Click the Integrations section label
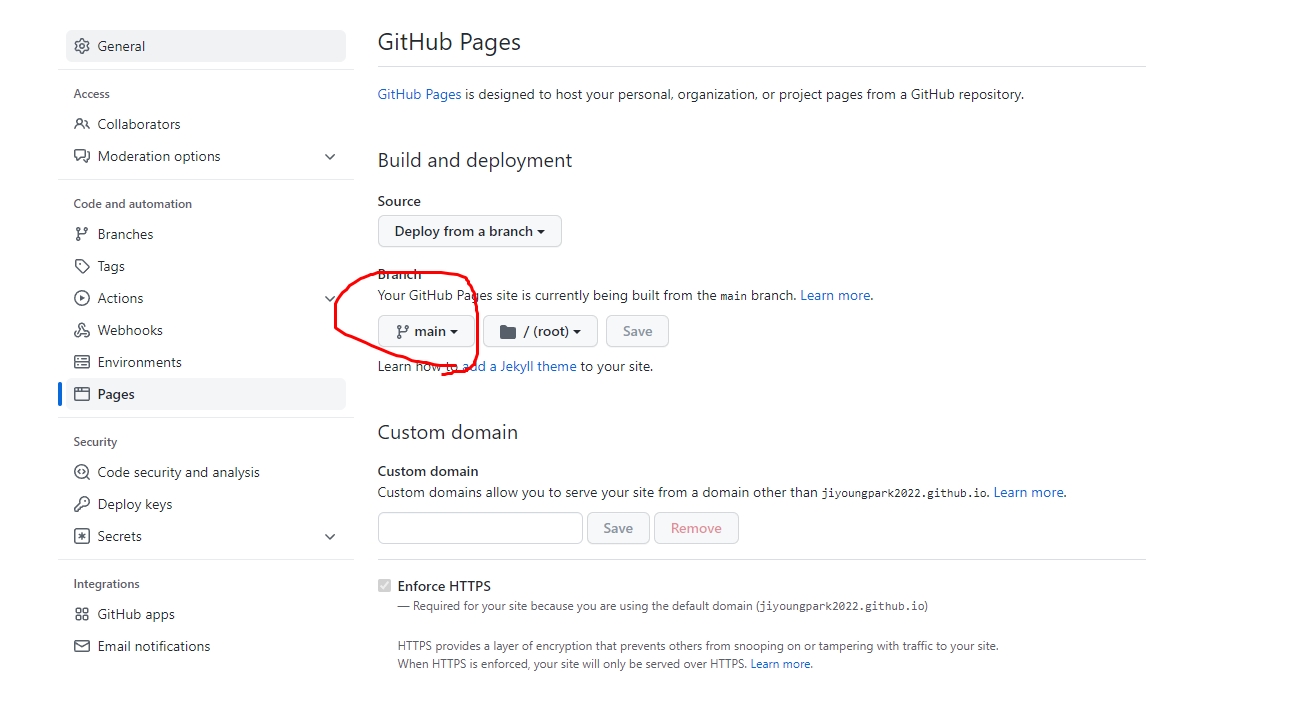Image resolution: width=1303 pixels, height=708 pixels. [x=106, y=583]
